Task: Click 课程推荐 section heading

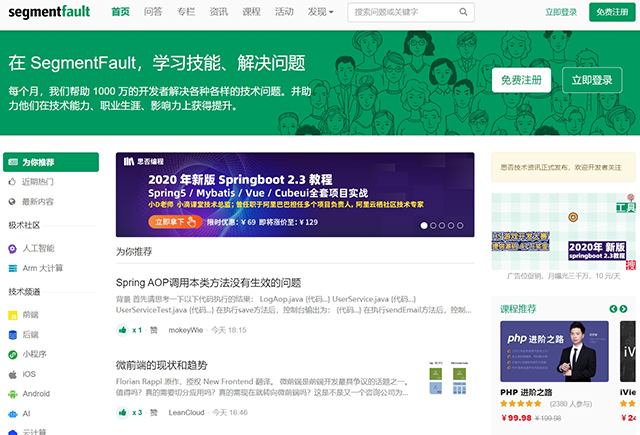Action: coord(518,309)
